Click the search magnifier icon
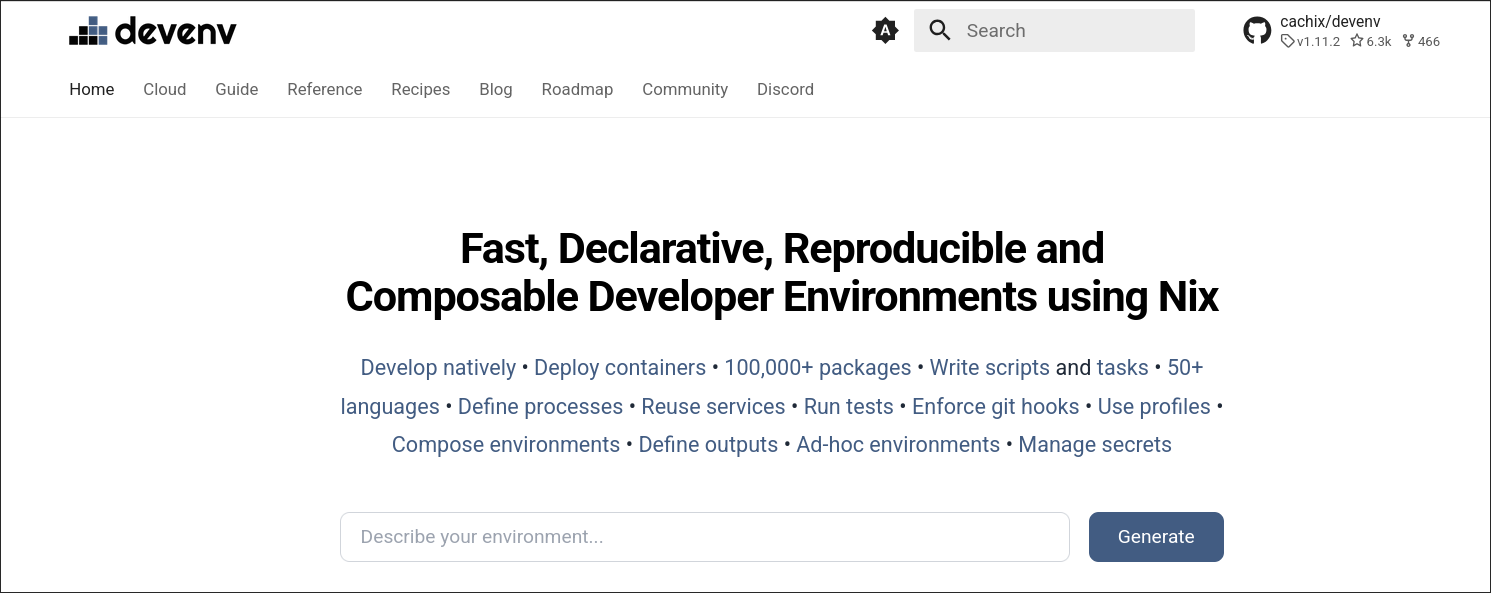1491x593 pixels. click(939, 30)
